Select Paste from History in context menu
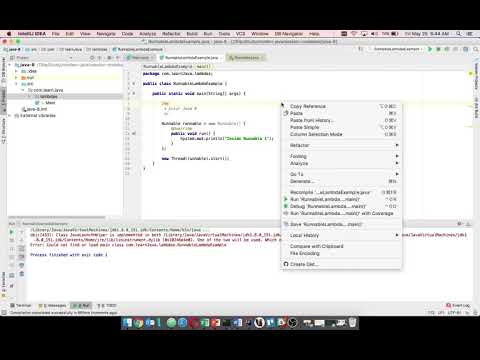The image size is (480, 360). click(342, 120)
